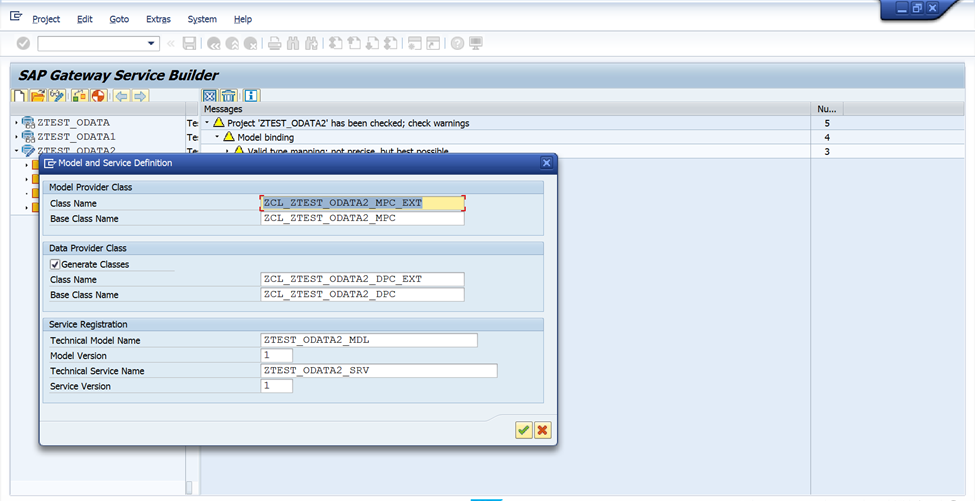
Task: Click the Display/Change pencil icon
Action: [57, 96]
